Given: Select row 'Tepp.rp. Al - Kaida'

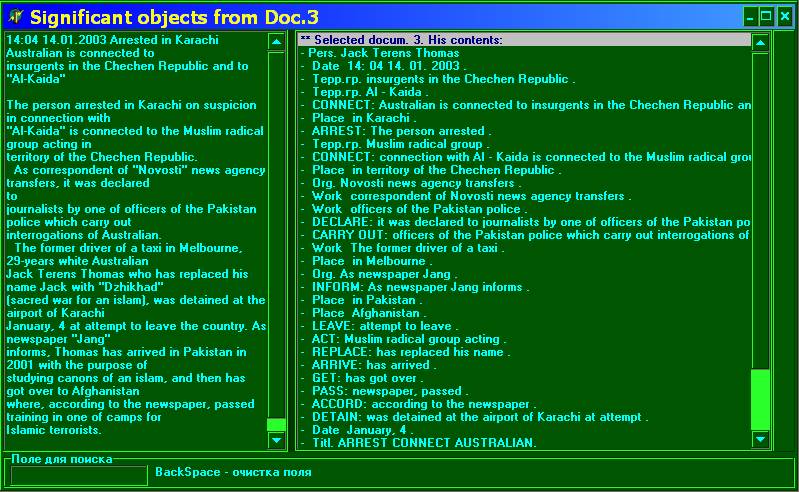Looking at the screenshot, I should (524, 92).
